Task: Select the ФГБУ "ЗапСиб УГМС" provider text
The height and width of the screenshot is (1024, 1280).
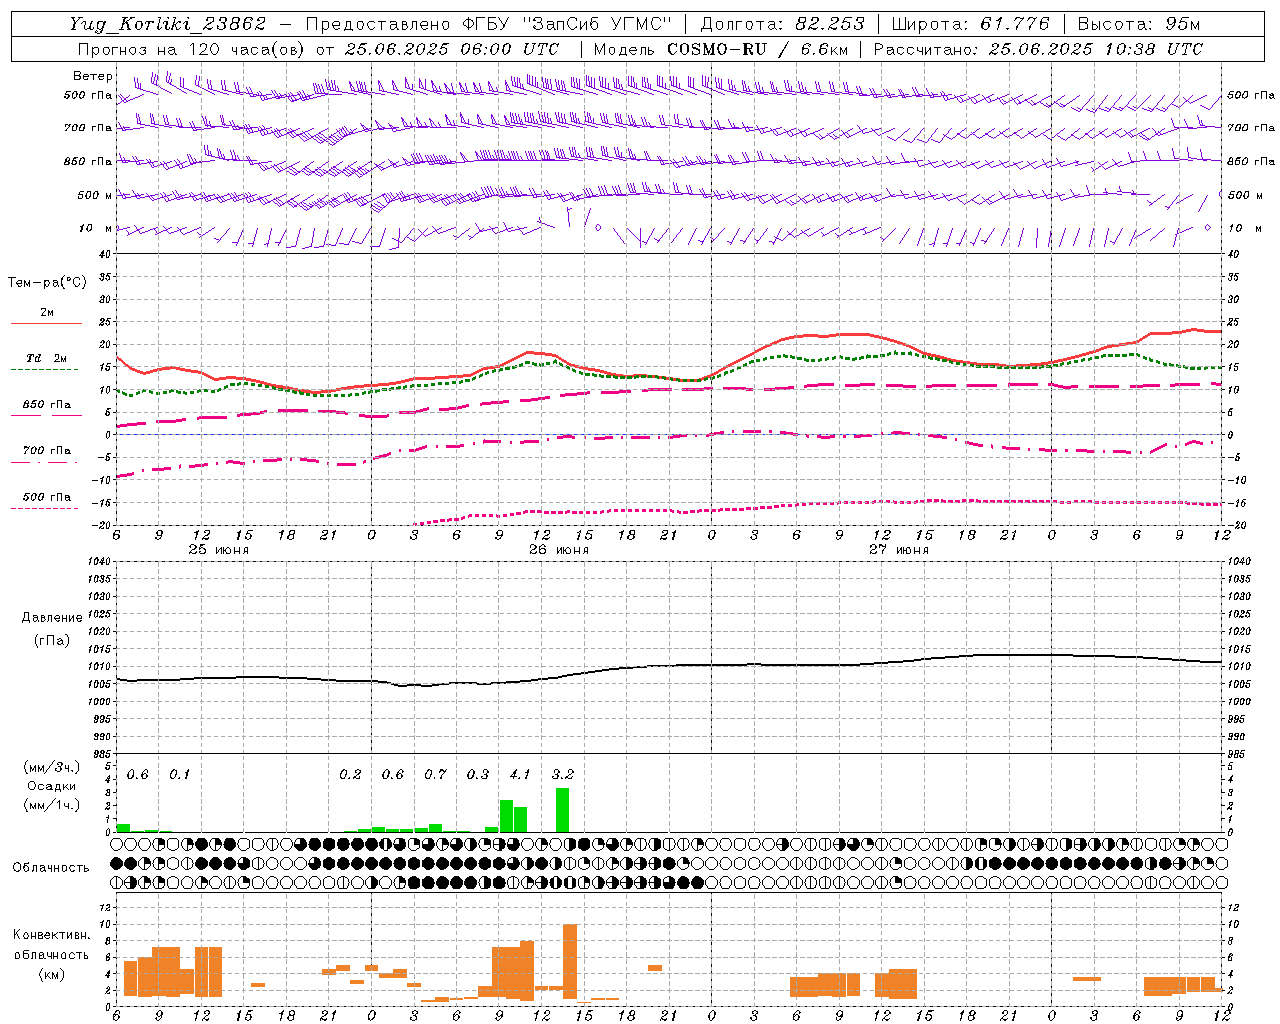Action: [567, 24]
